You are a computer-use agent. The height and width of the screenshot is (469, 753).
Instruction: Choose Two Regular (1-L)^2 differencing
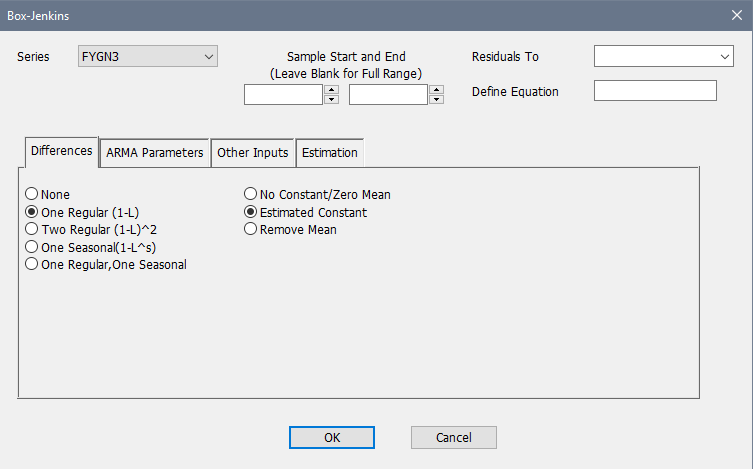tap(32, 229)
